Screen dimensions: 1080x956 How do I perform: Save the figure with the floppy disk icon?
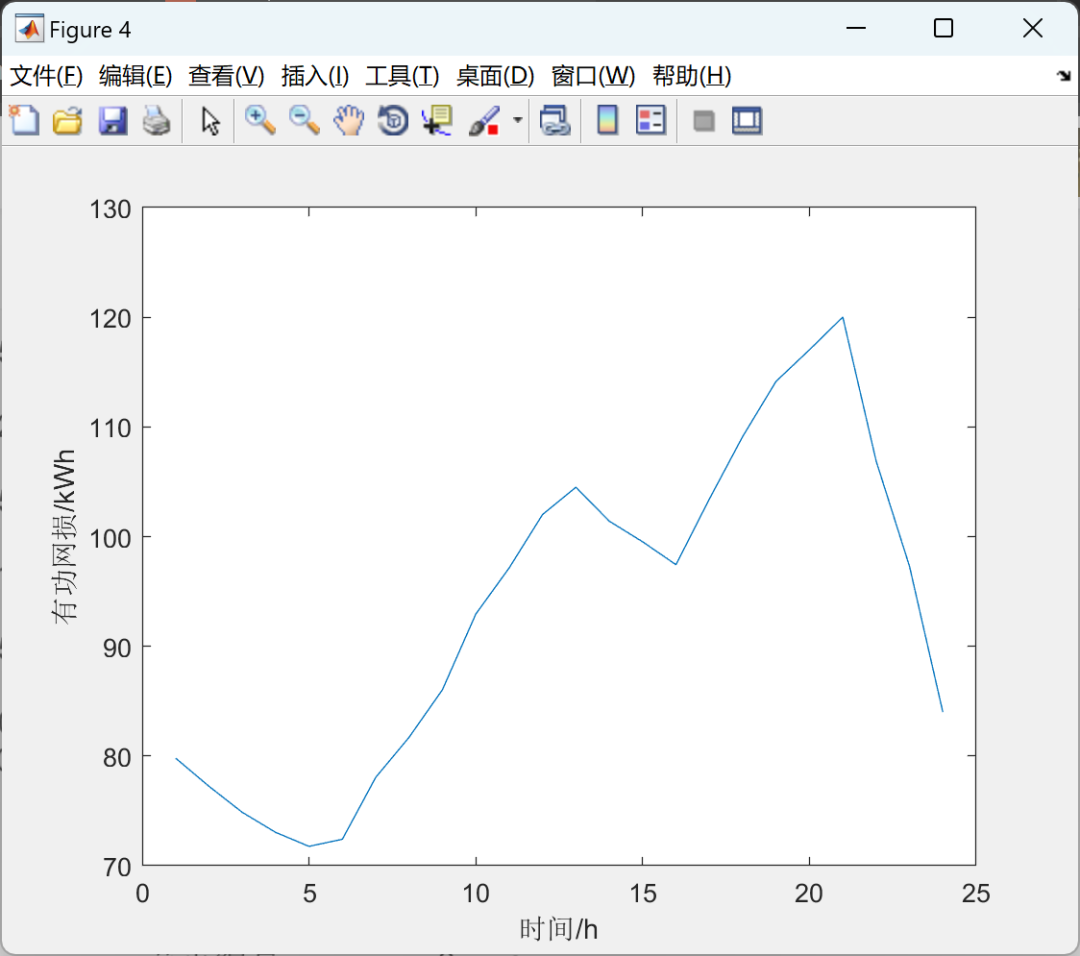[112, 121]
